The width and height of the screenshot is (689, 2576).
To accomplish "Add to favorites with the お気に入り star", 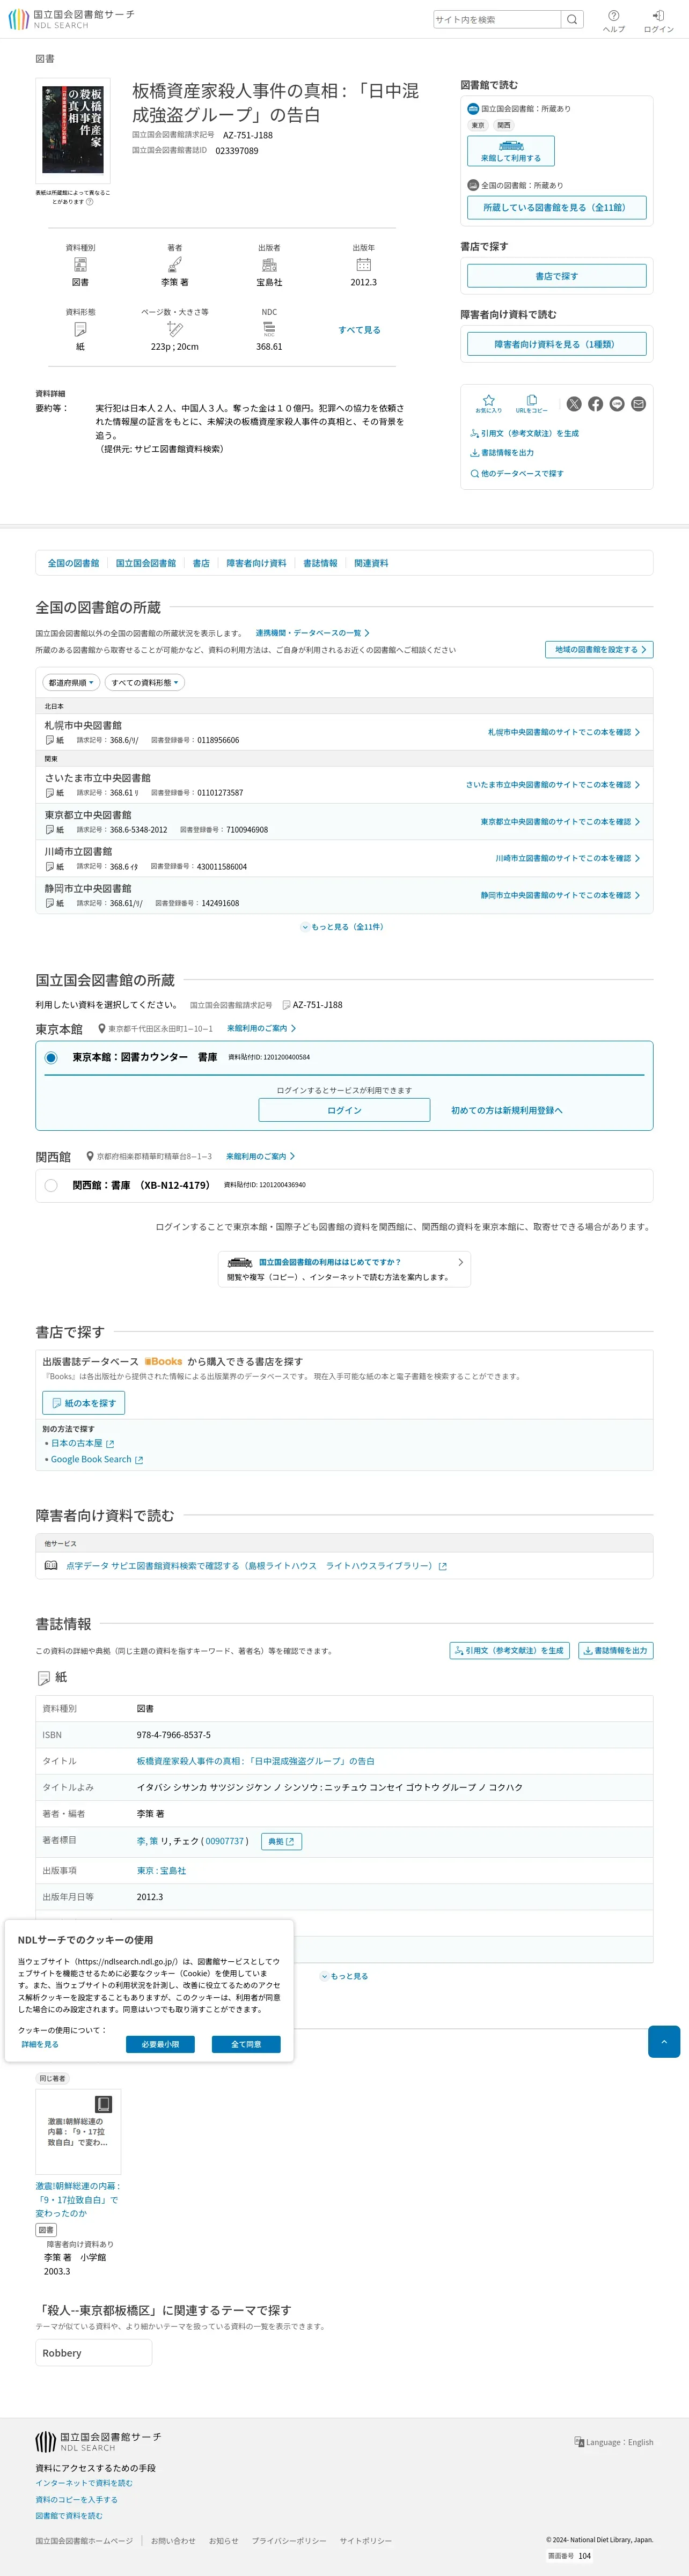I will coord(489,403).
